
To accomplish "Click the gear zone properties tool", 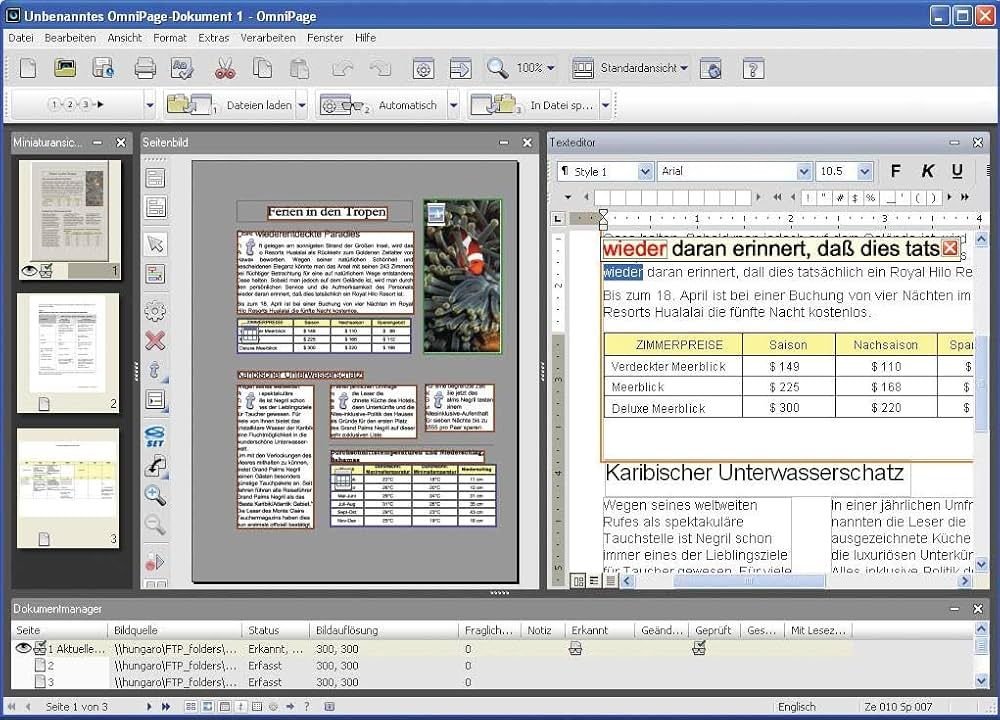I will (155, 311).
